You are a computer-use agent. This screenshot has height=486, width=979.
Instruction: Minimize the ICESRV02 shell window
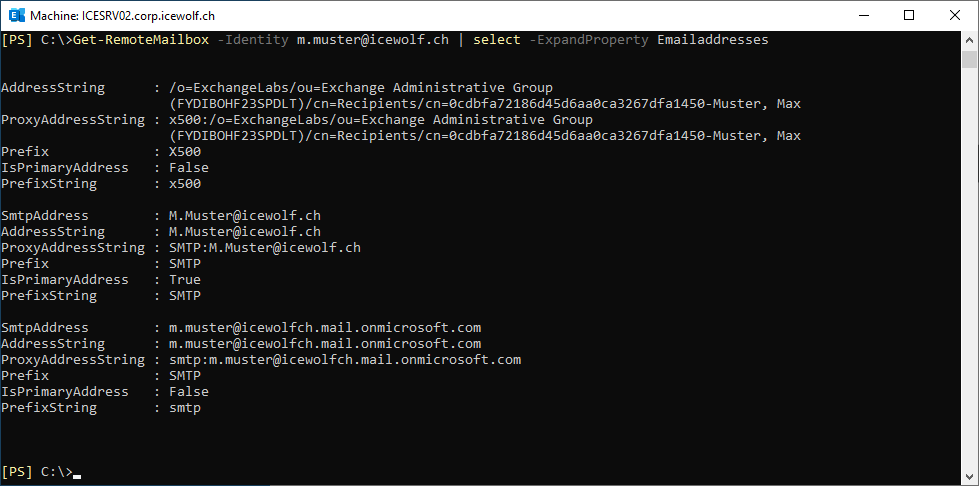(x=864, y=16)
